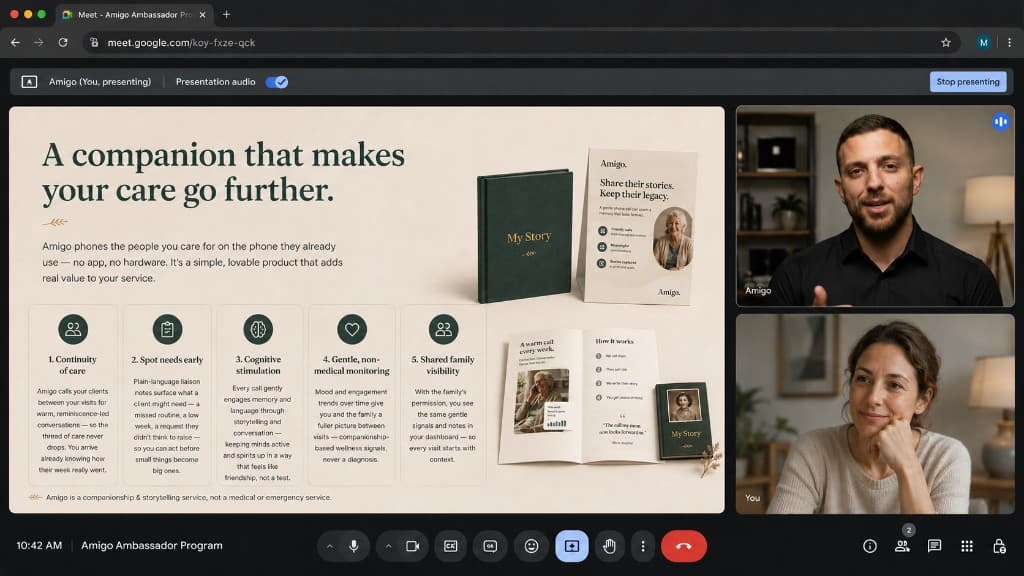Go forward in browser
This screenshot has width=1024, height=576.
39,42
